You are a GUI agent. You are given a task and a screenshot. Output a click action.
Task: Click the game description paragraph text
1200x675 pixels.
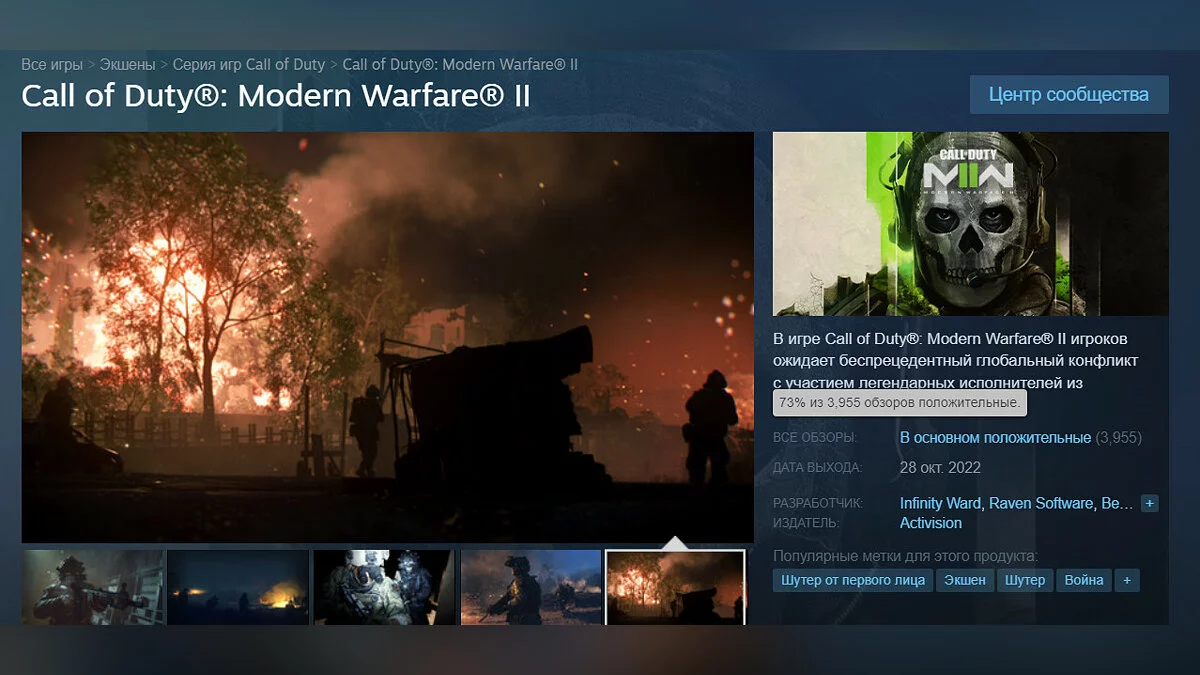(957, 360)
